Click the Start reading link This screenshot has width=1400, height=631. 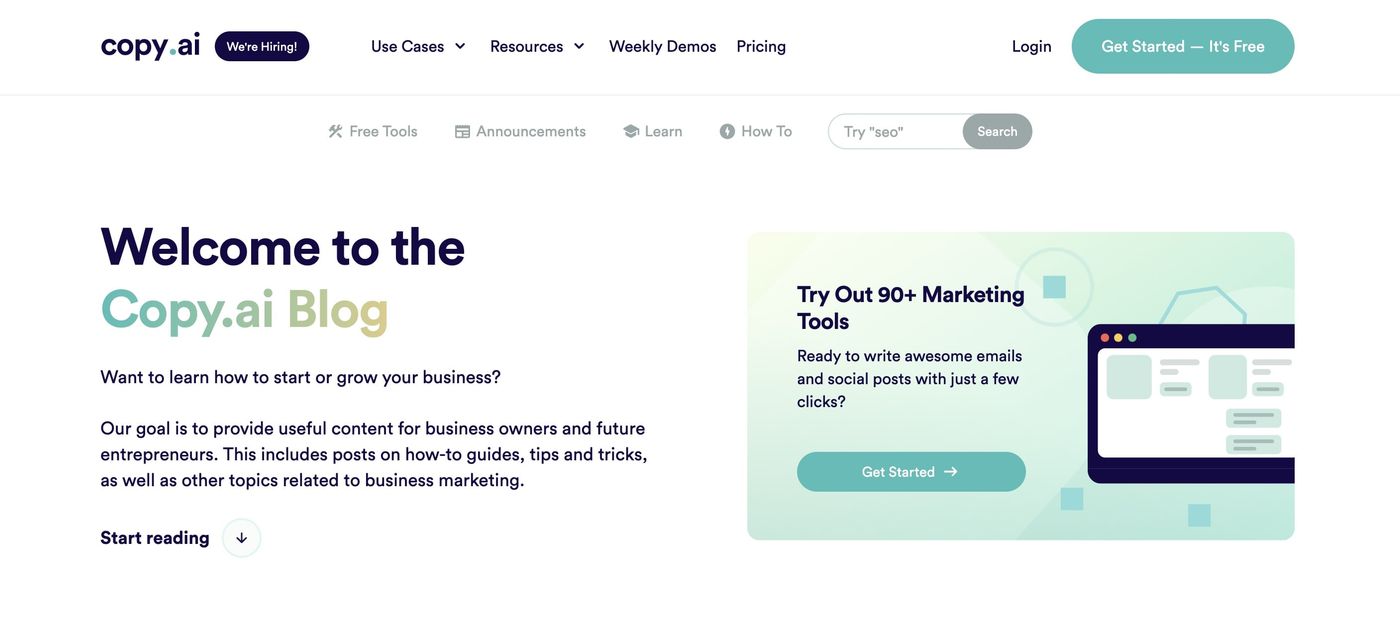pyautogui.click(x=155, y=538)
